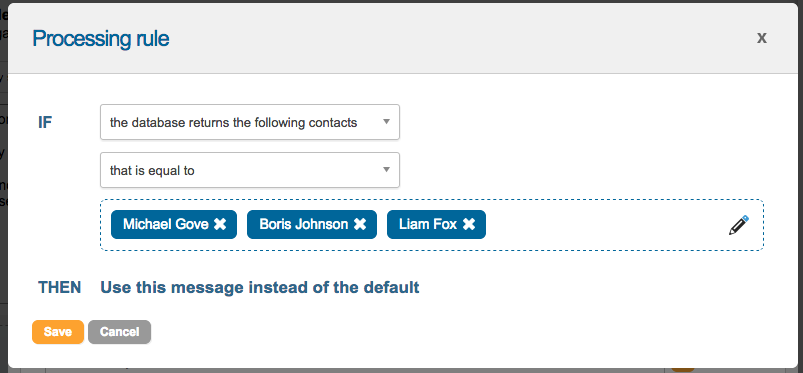
Task: Click the arrow on the condition-type dropdown
Action: pyautogui.click(x=387, y=122)
